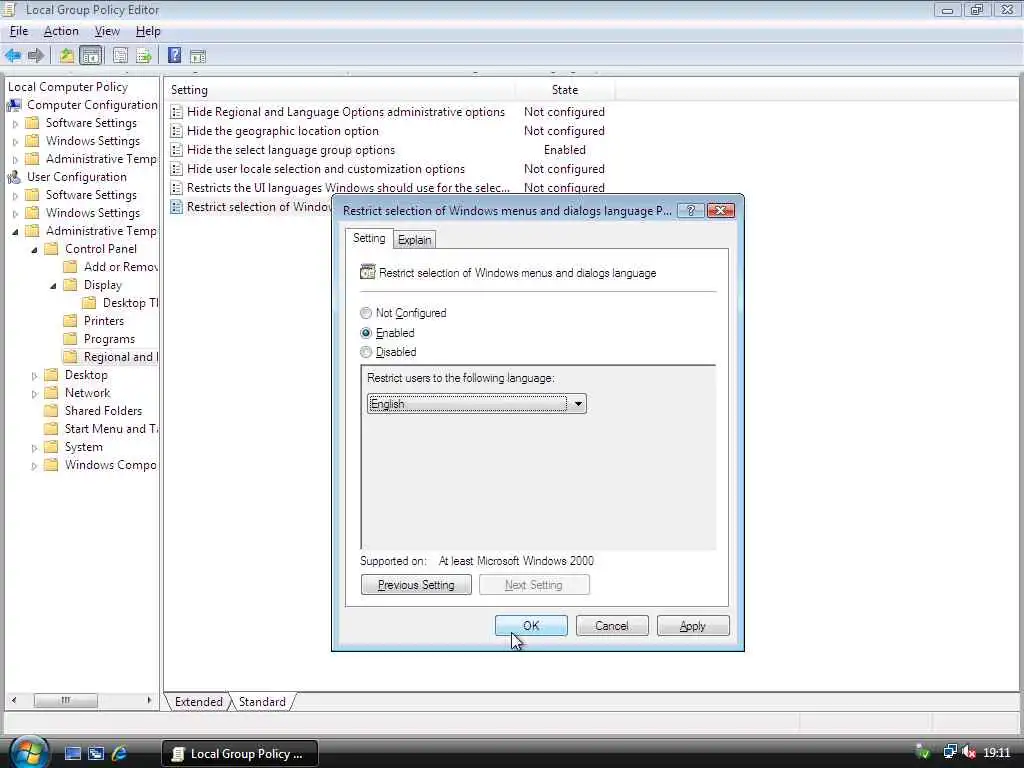Launch Internet Explorer from quick launch
The width and height of the screenshot is (1024, 768).
coord(120,754)
